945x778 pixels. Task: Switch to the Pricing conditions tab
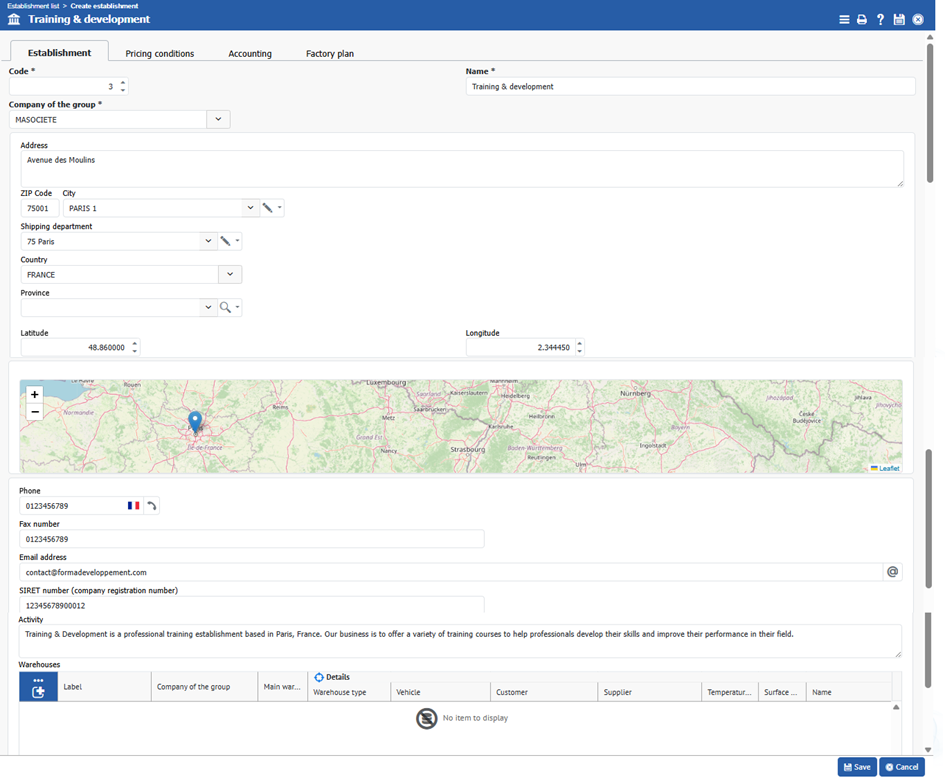pos(160,53)
